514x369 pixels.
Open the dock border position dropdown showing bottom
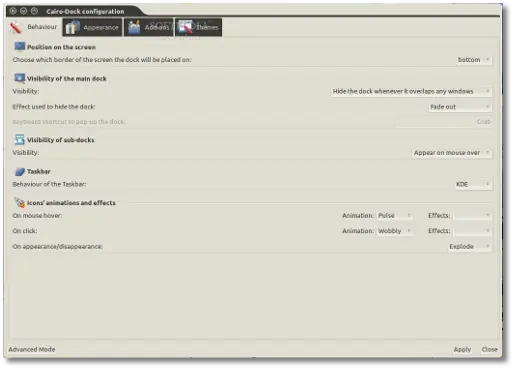tap(474, 60)
